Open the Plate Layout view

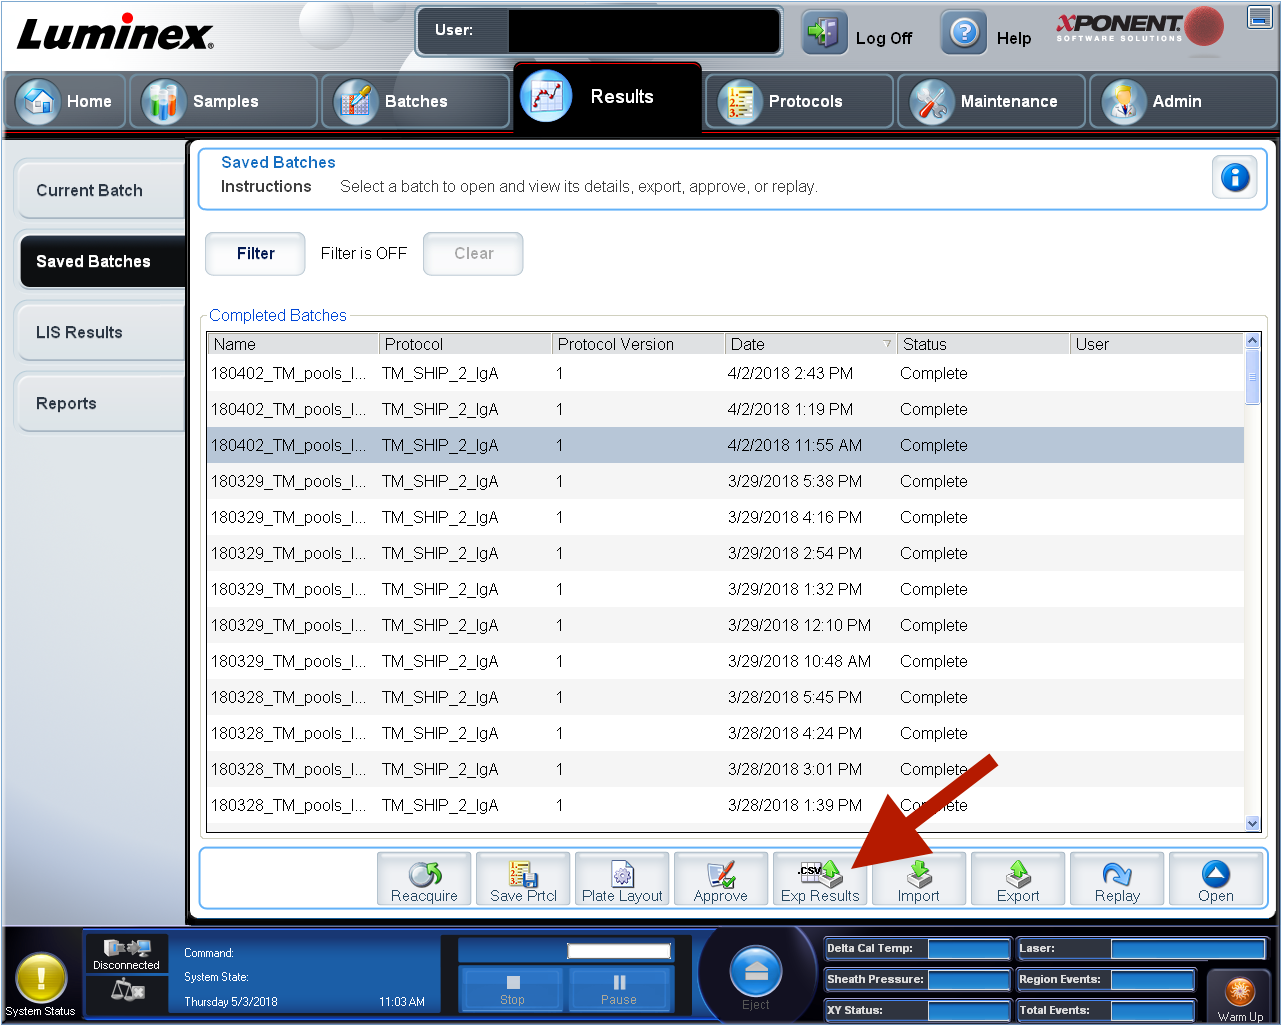(x=622, y=878)
